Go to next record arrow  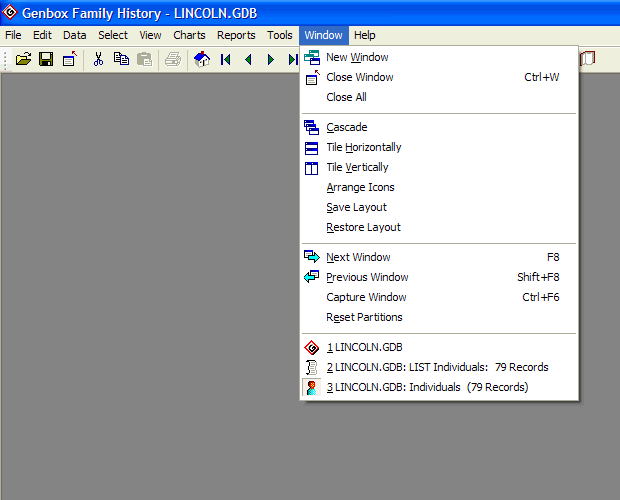pos(270,59)
